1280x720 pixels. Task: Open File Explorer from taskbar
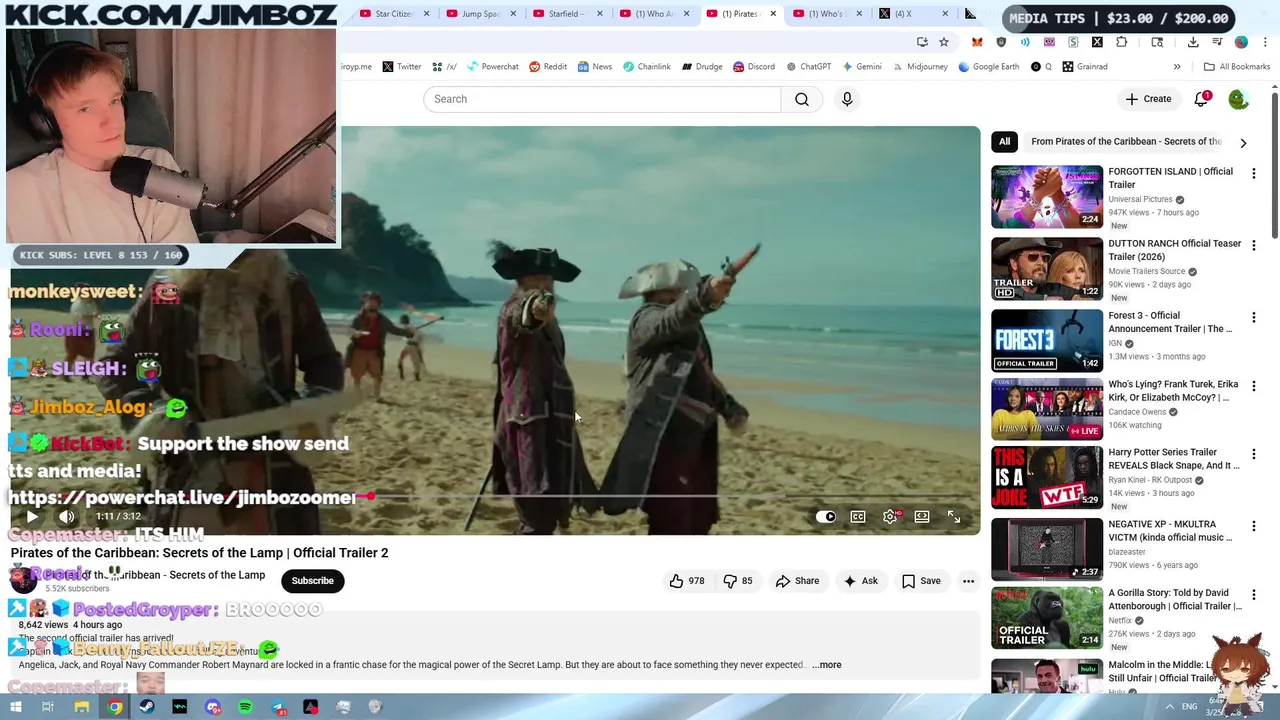click(81, 707)
